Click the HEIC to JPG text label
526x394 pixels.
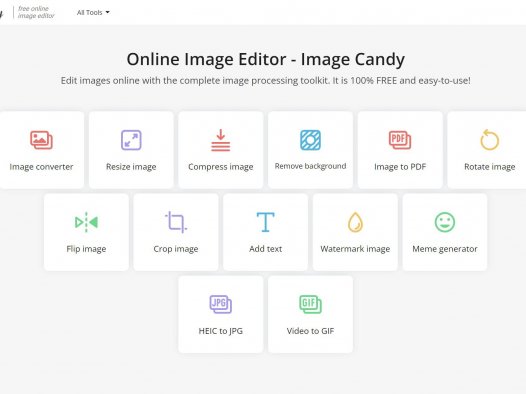click(x=220, y=331)
